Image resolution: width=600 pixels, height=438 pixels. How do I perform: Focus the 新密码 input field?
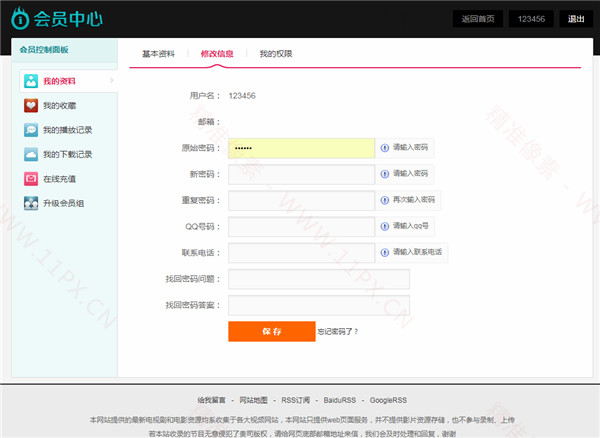(302, 174)
